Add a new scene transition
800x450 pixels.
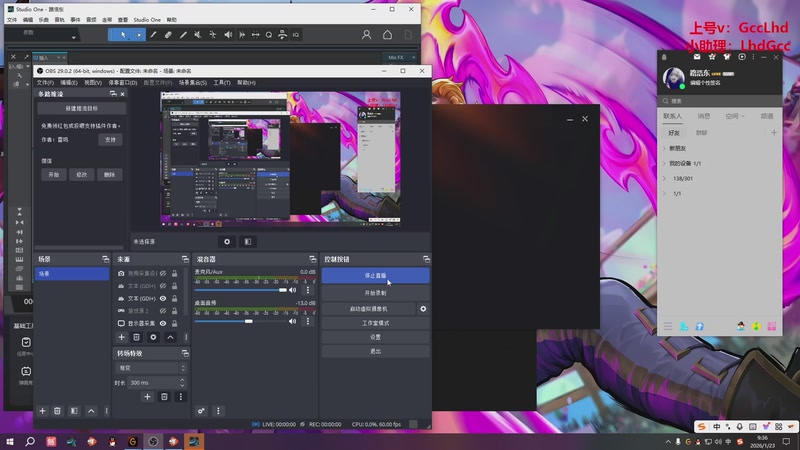point(147,396)
